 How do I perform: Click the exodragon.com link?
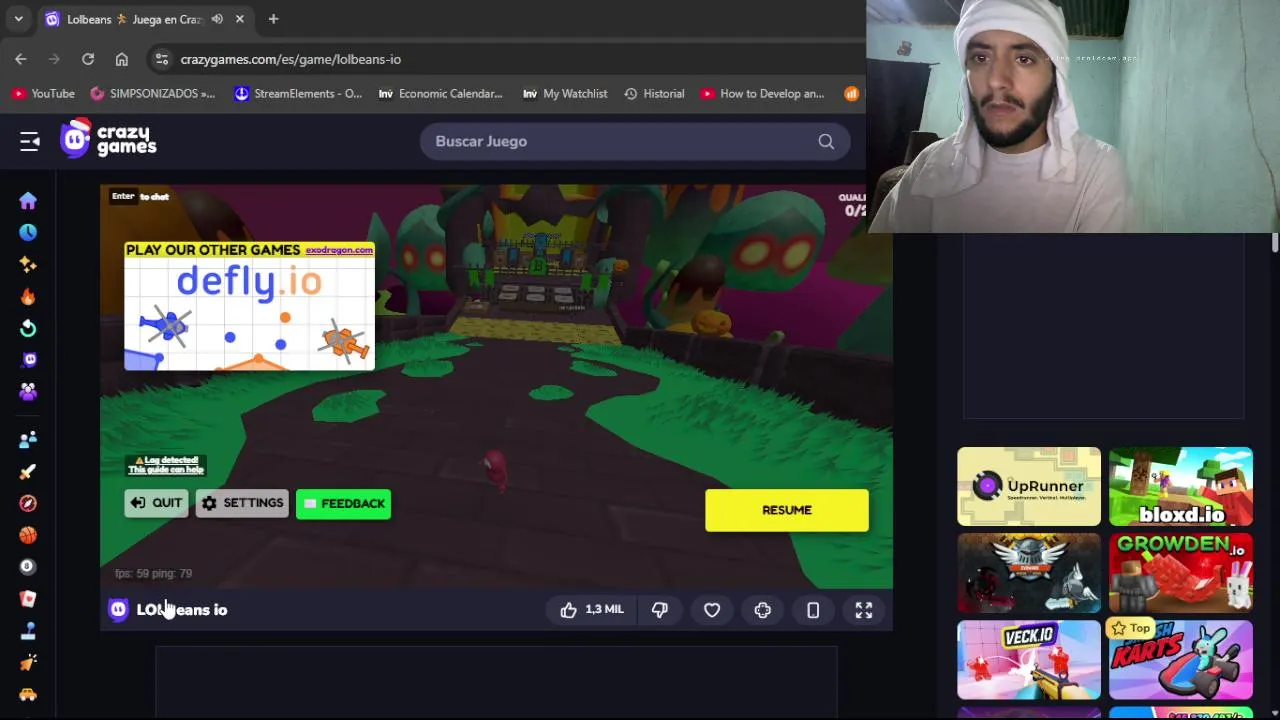339,250
